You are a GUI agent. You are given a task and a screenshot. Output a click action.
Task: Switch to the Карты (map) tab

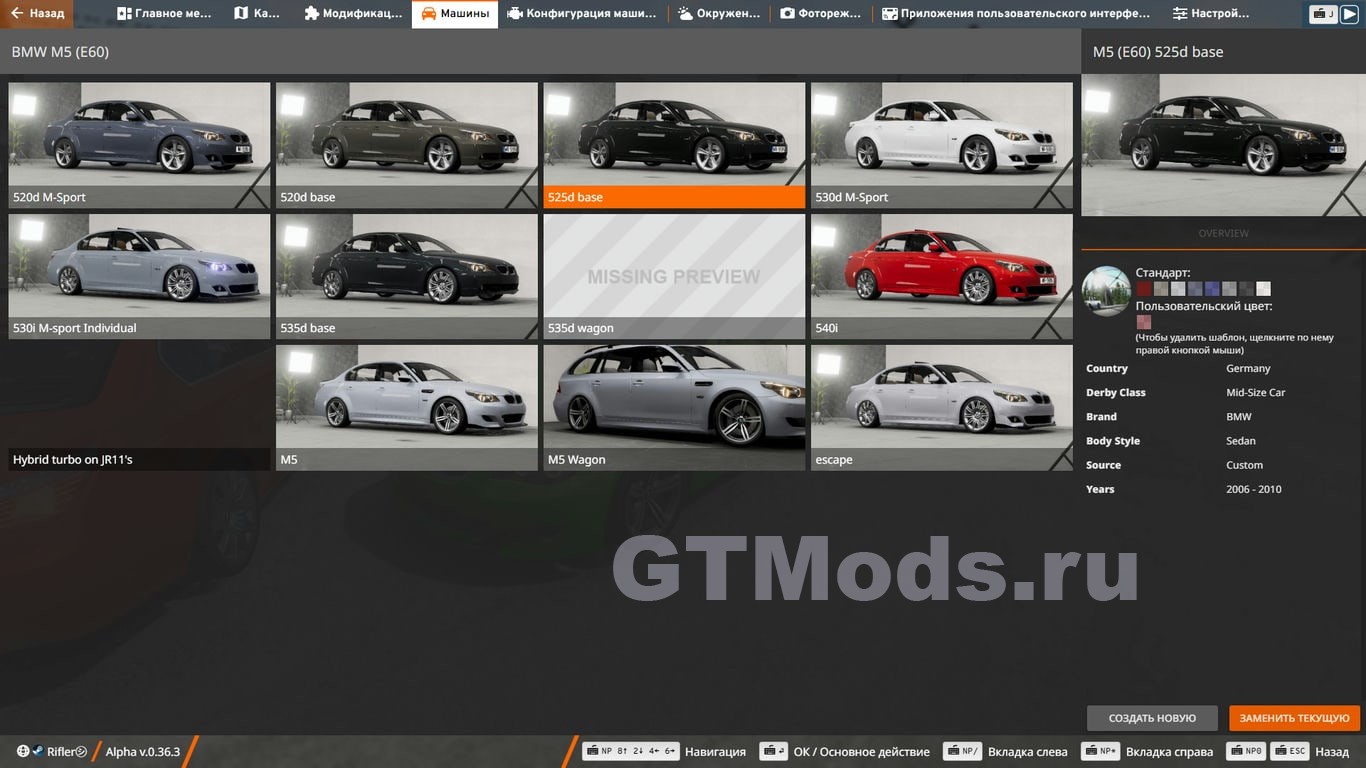tap(258, 14)
